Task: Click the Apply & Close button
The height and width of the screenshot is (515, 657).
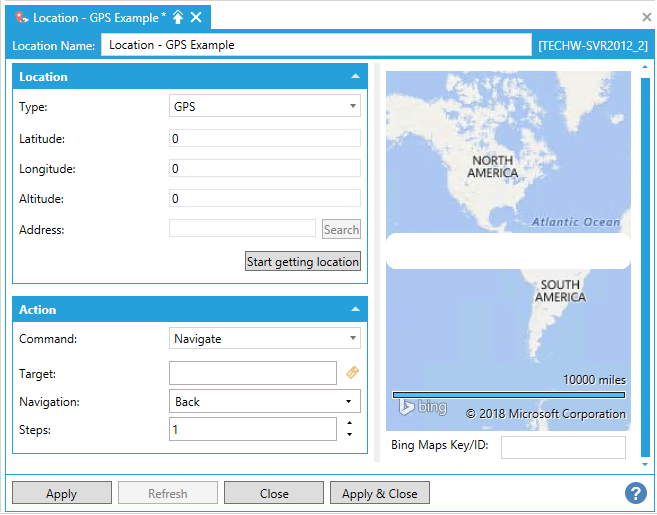Action: pos(380,493)
